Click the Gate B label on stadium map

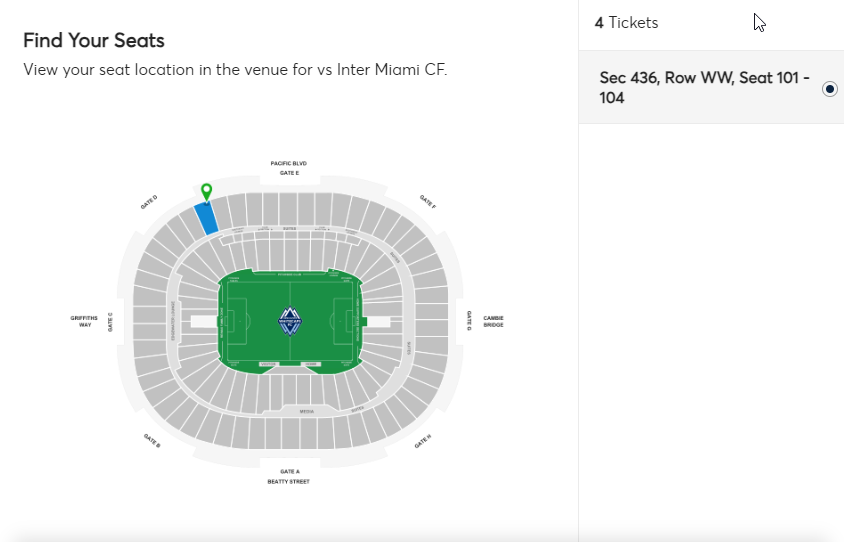point(152,440)
